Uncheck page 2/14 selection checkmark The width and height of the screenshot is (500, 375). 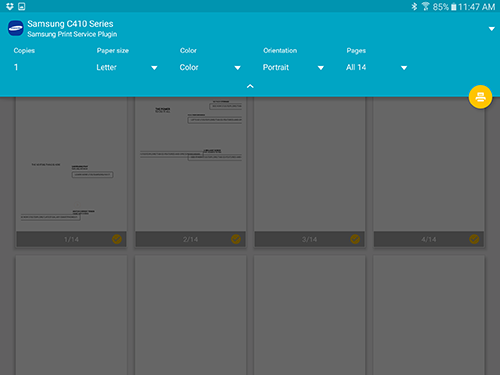click(236, 239)
